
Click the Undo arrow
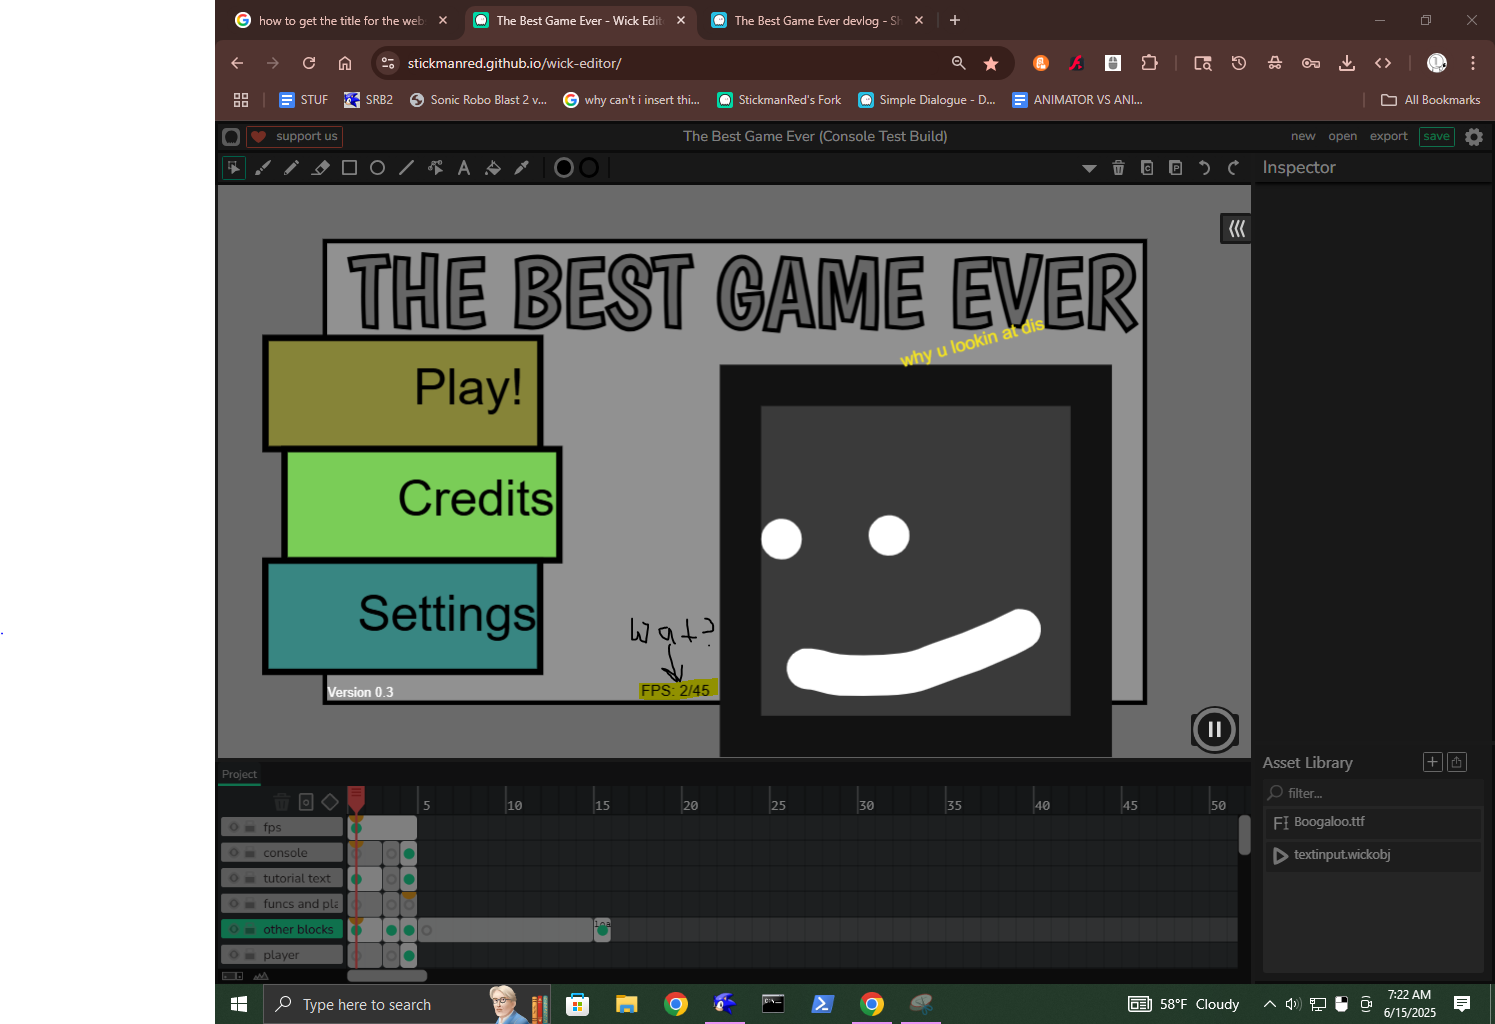coord(1205,168)
